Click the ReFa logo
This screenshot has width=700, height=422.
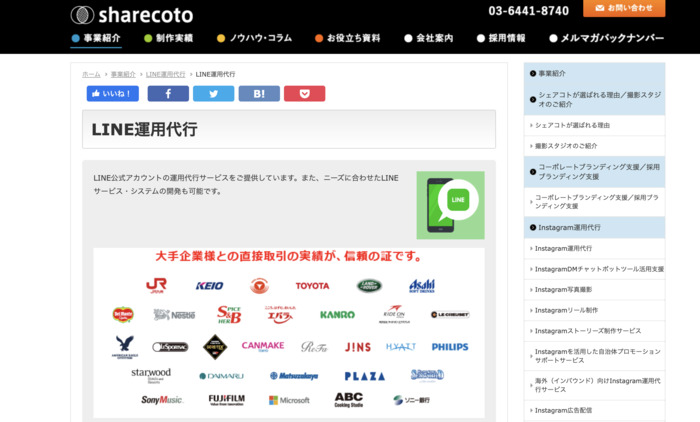(x=314, y=347)
